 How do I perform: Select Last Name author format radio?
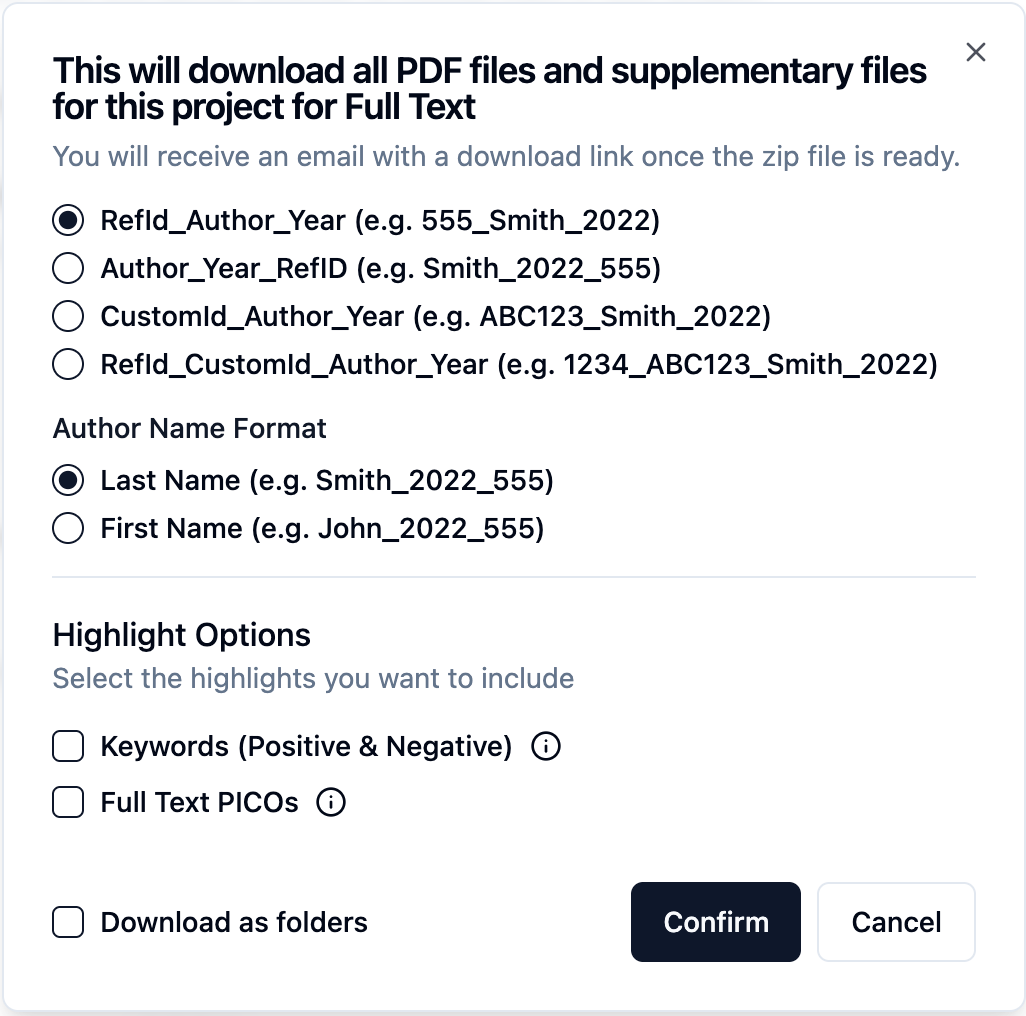(x=68, y=481)
